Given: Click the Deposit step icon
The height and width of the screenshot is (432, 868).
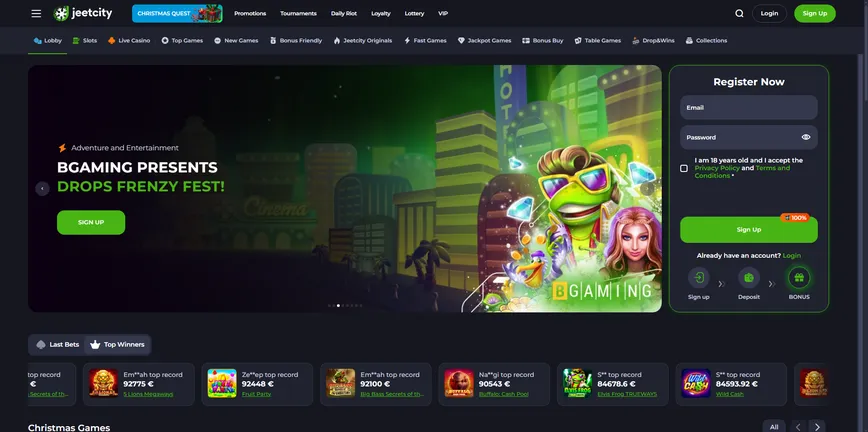Looking at the screenshot, I should (x=749, y=277).
